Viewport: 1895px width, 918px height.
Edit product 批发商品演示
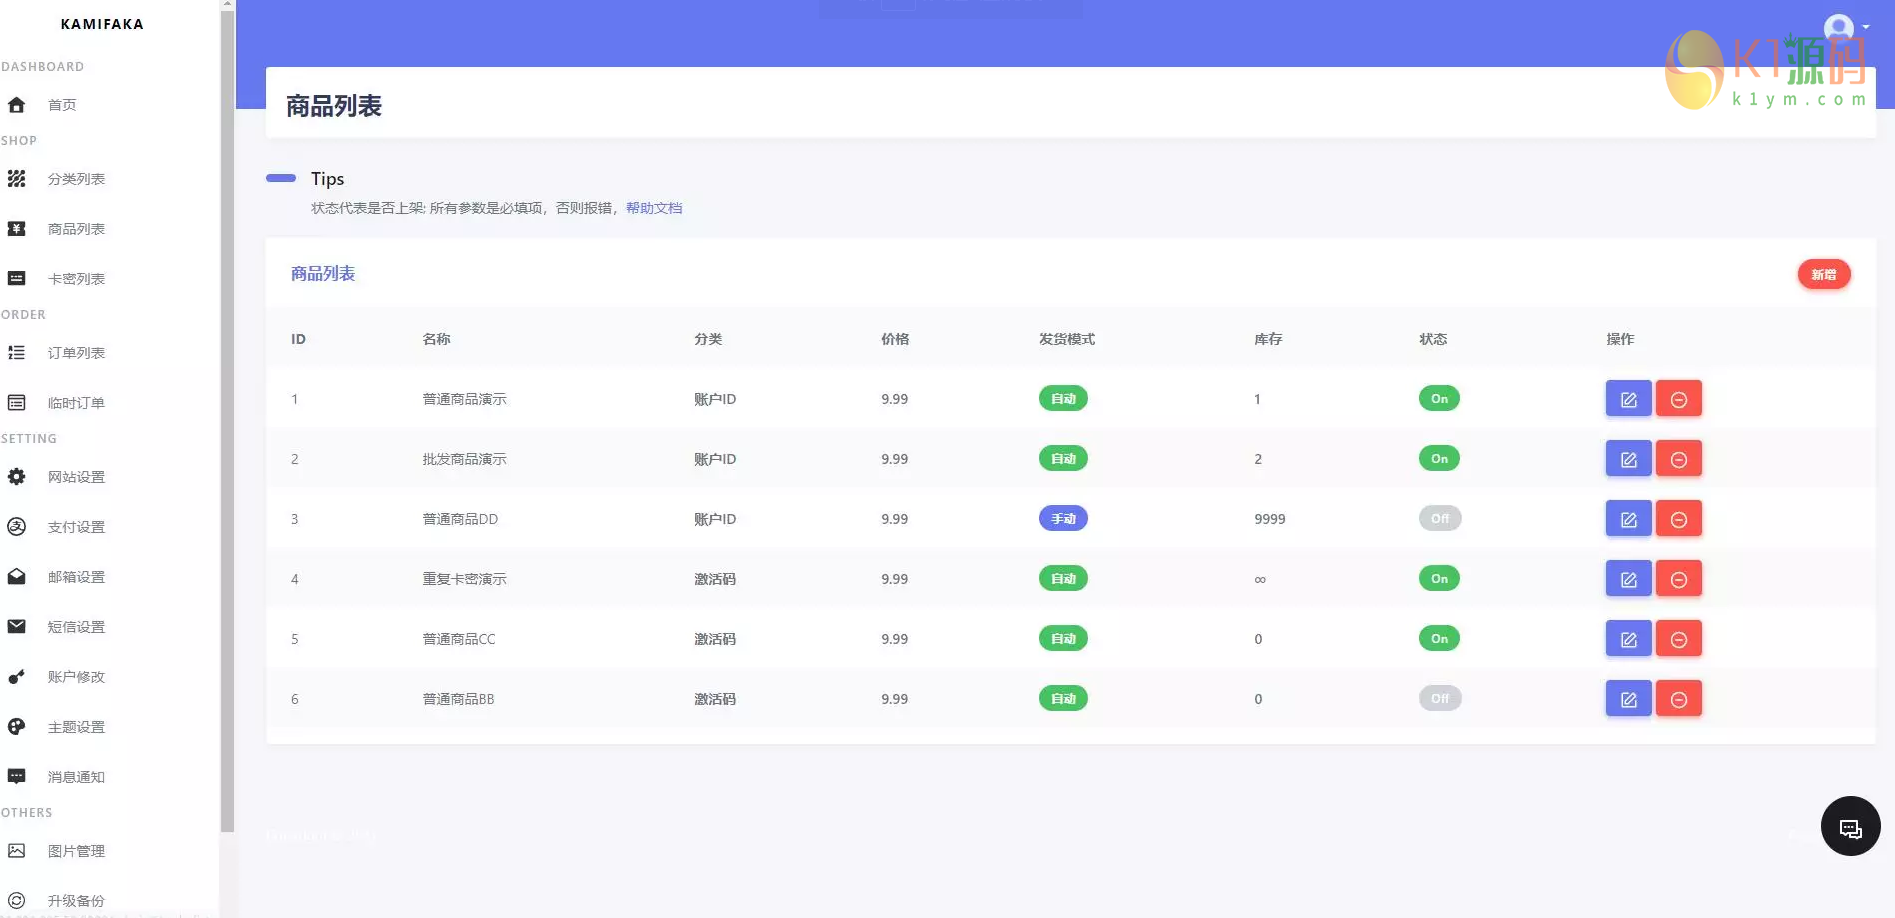coord(1628,459)
